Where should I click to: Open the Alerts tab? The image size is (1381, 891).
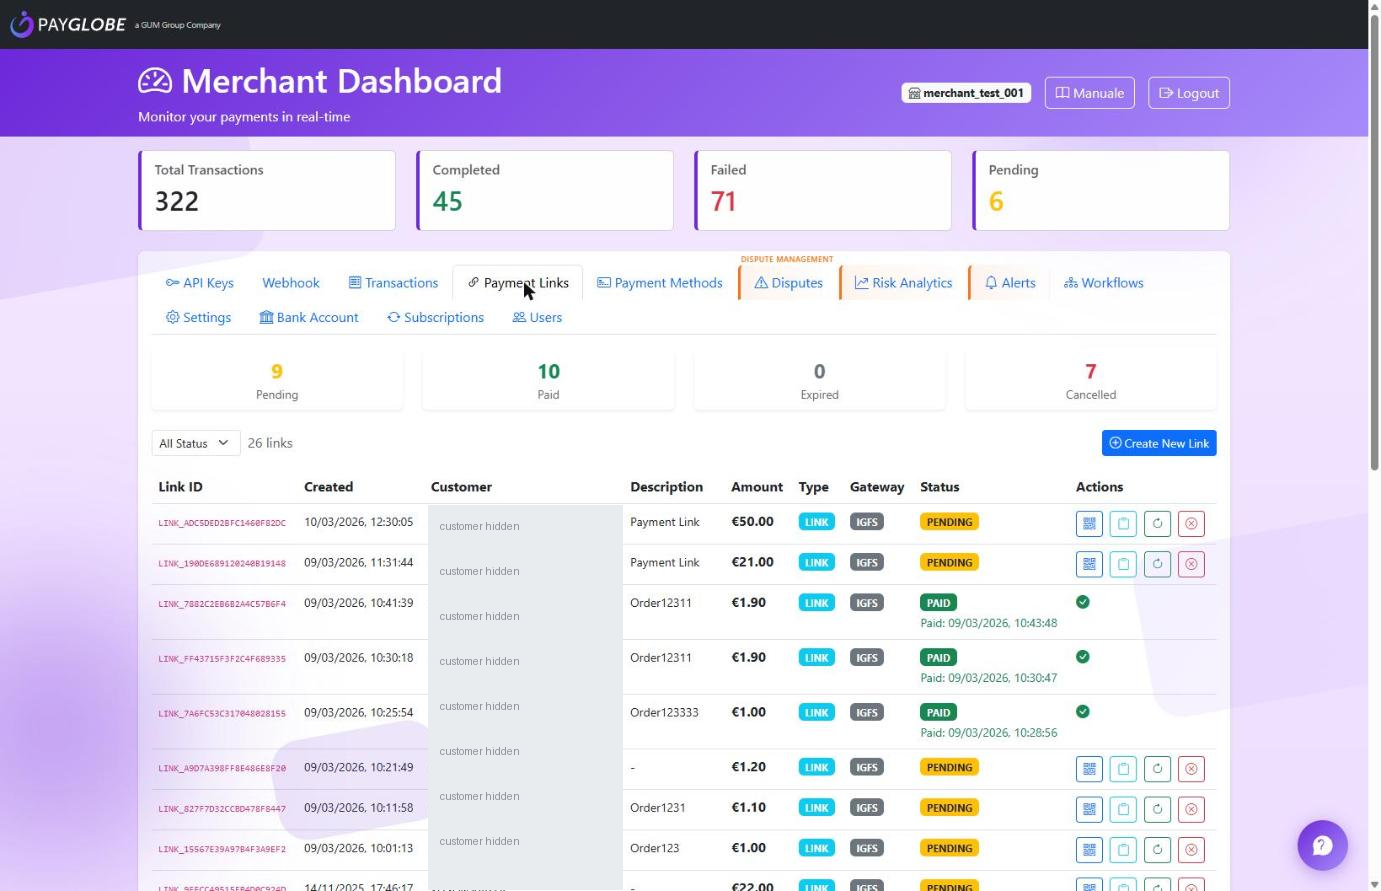(x=1010, y=283)
